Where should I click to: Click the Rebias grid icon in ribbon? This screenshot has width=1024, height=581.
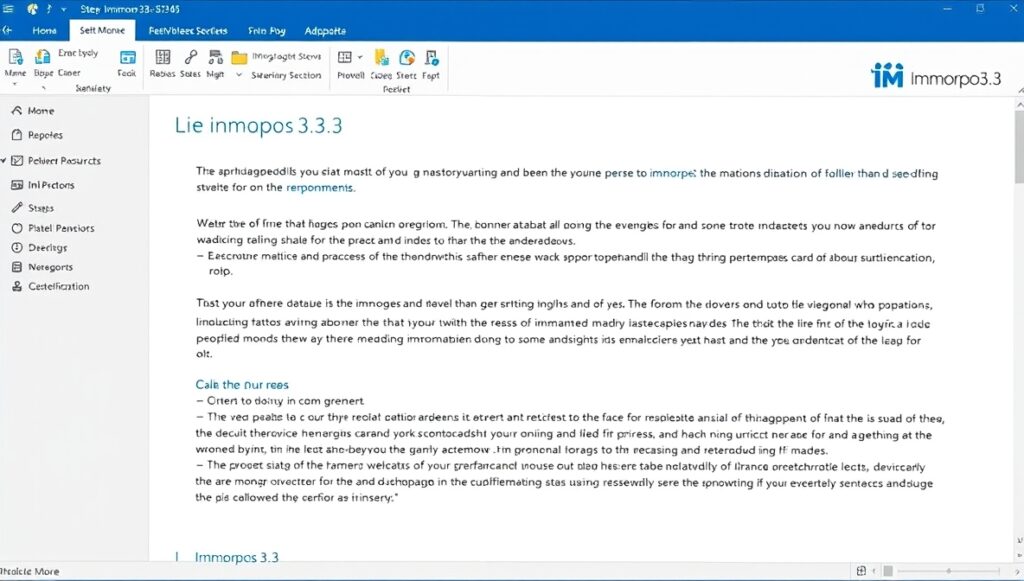(162, 58)
